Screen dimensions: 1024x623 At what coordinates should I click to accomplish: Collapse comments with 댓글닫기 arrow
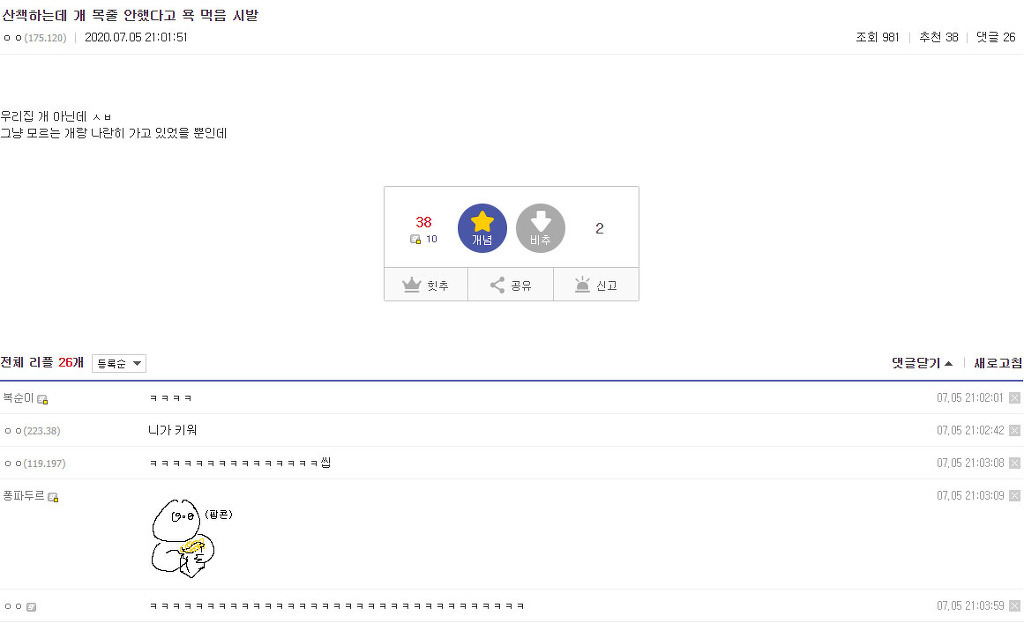[921, 363]
